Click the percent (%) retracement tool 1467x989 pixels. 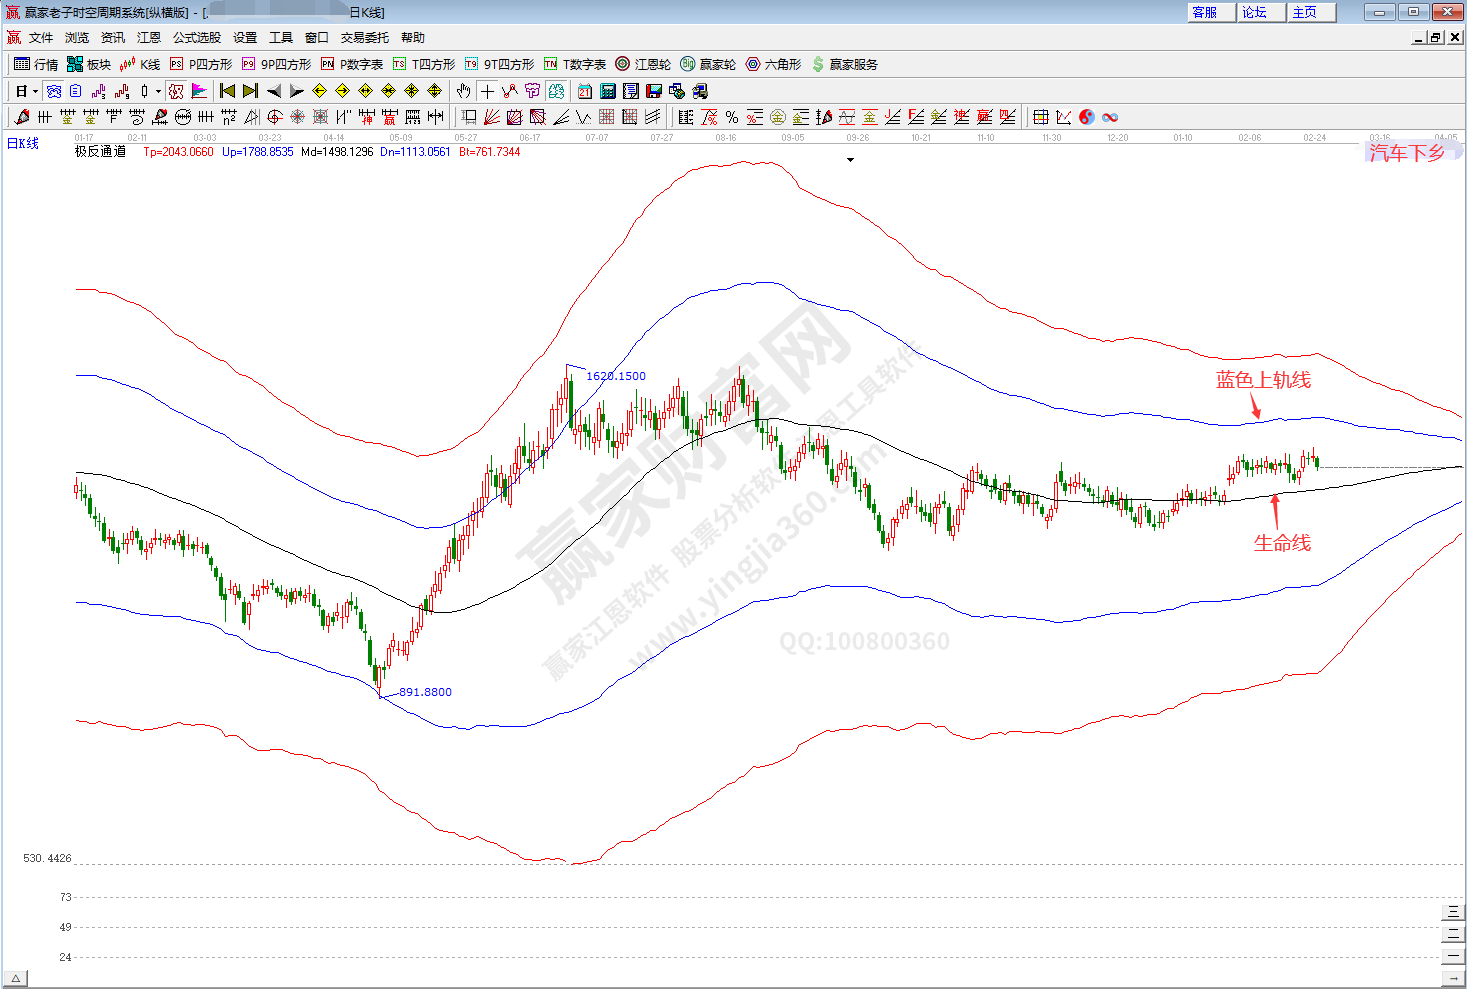coord(732,117)
